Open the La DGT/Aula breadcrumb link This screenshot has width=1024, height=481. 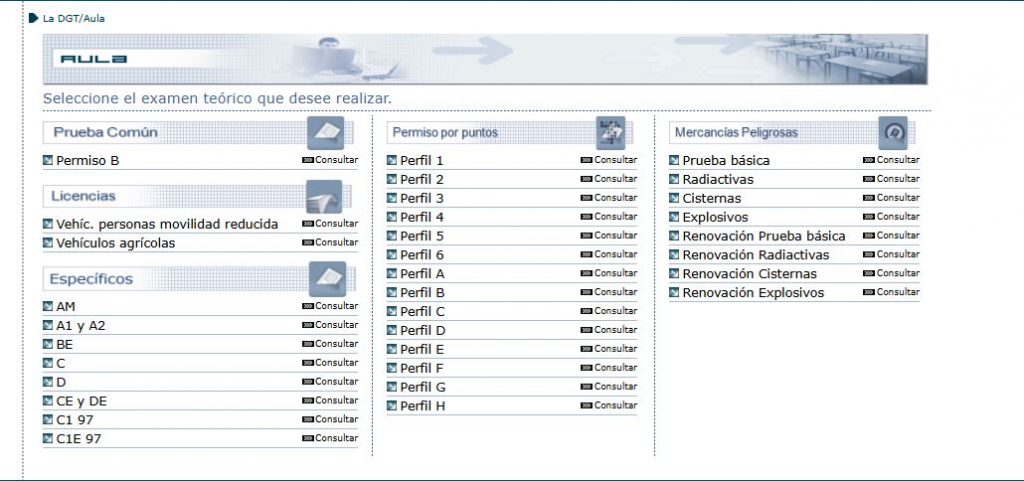73,18
